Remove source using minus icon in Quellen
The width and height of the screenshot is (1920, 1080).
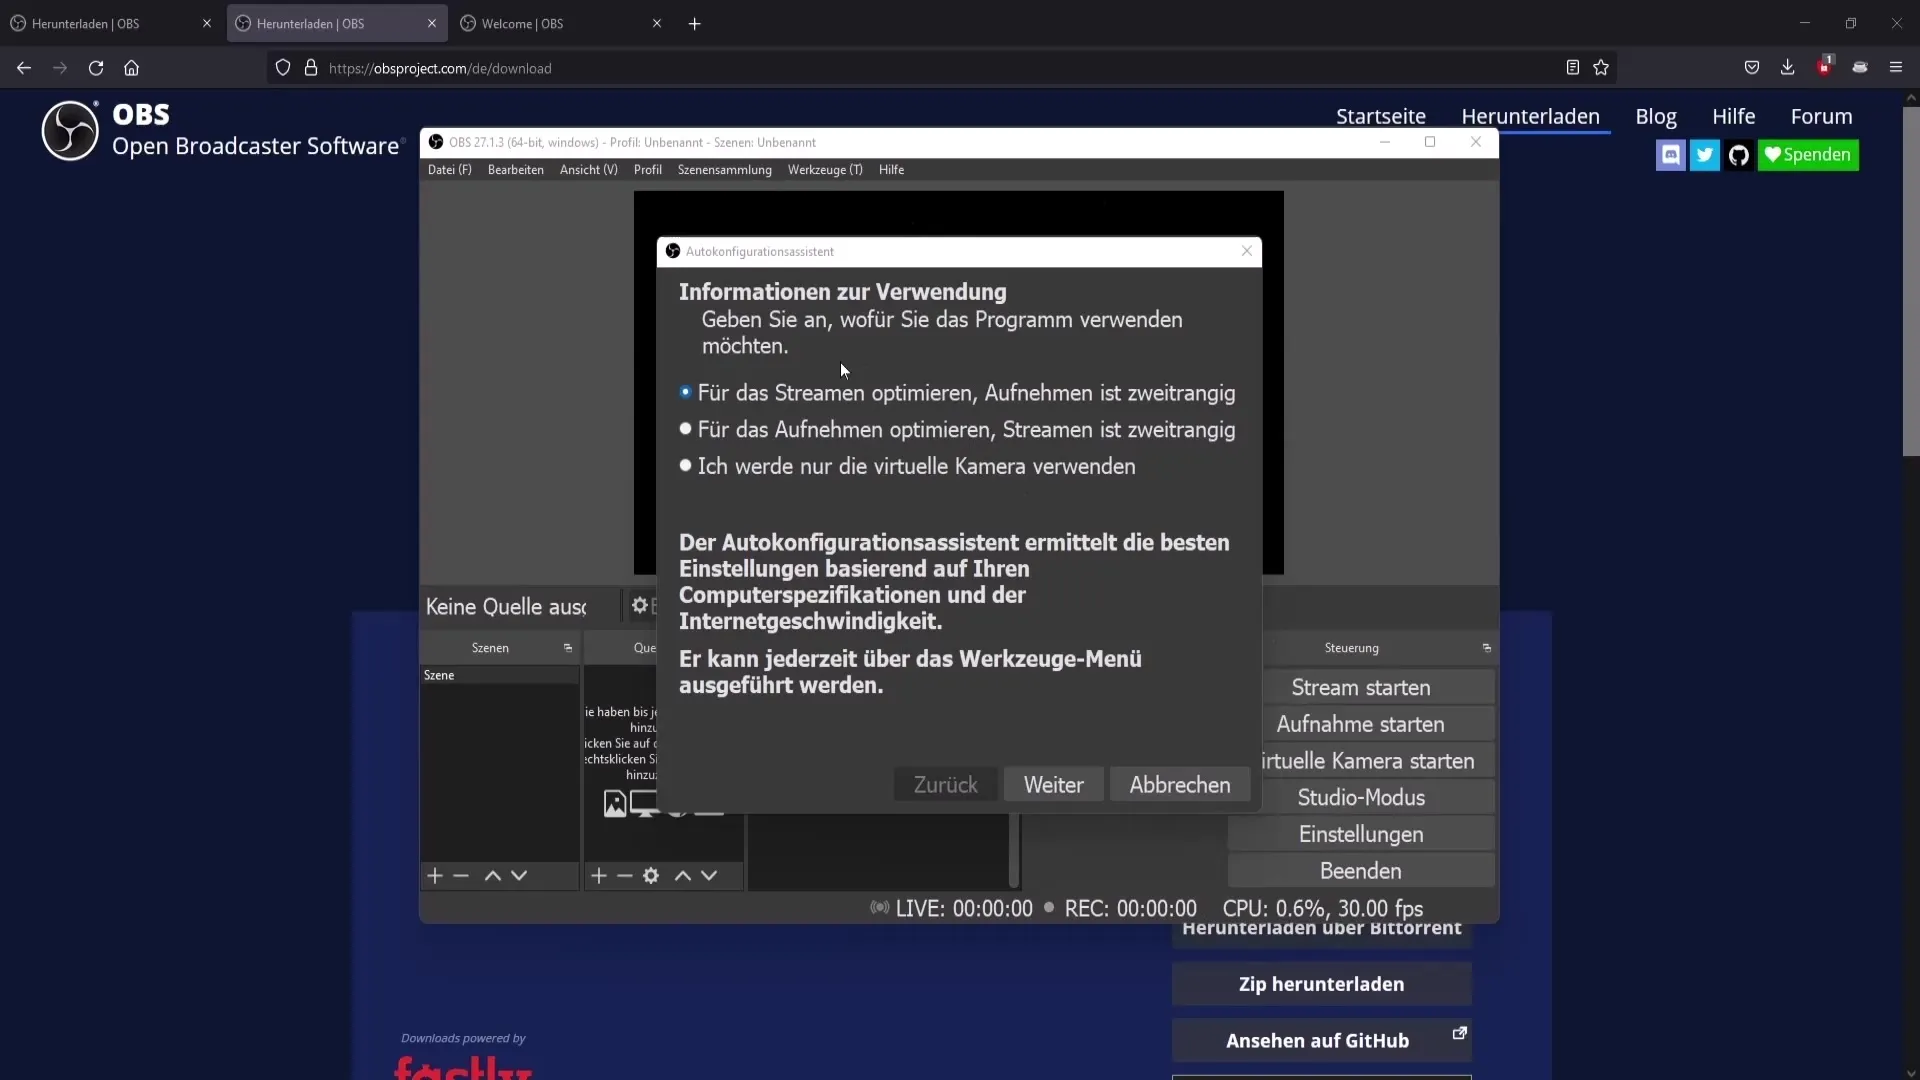coord(625,876)
